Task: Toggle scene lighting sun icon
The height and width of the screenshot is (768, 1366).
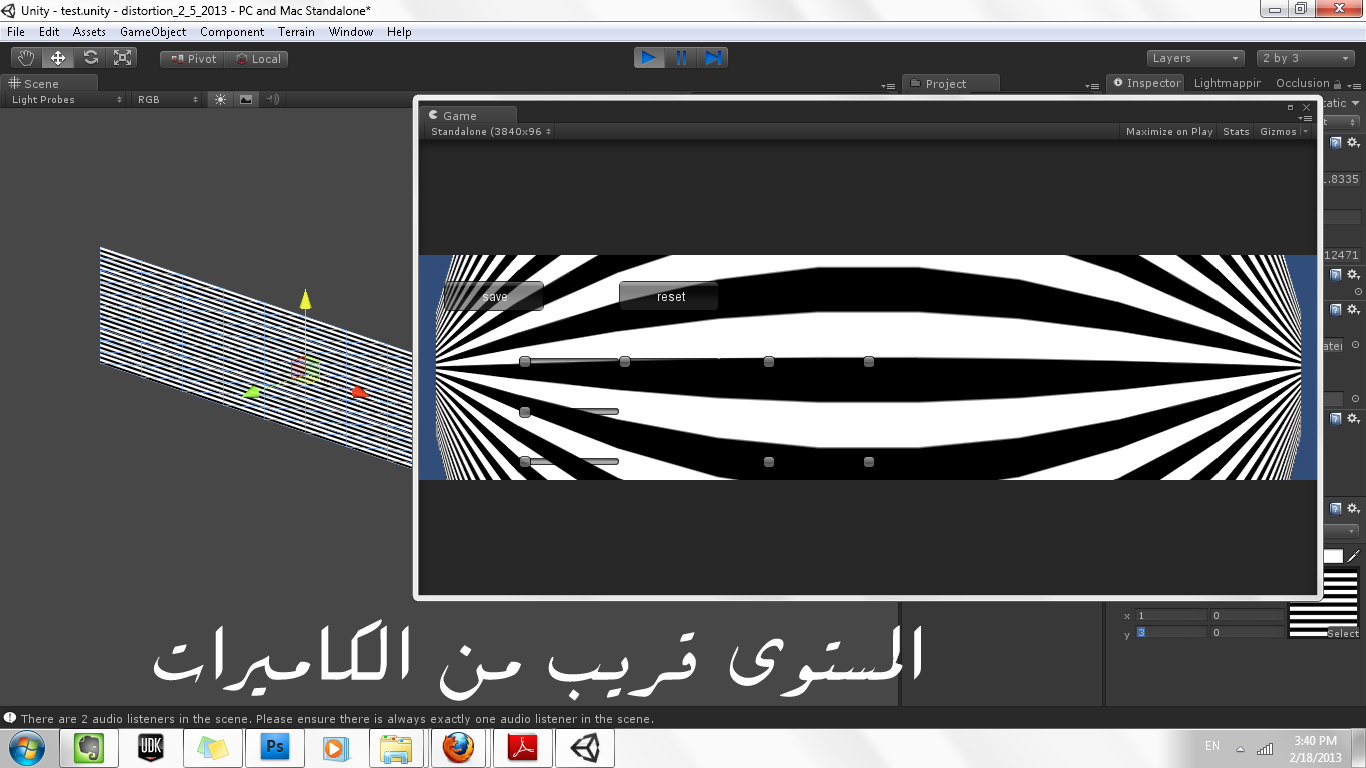Action: tap(220, 99)
